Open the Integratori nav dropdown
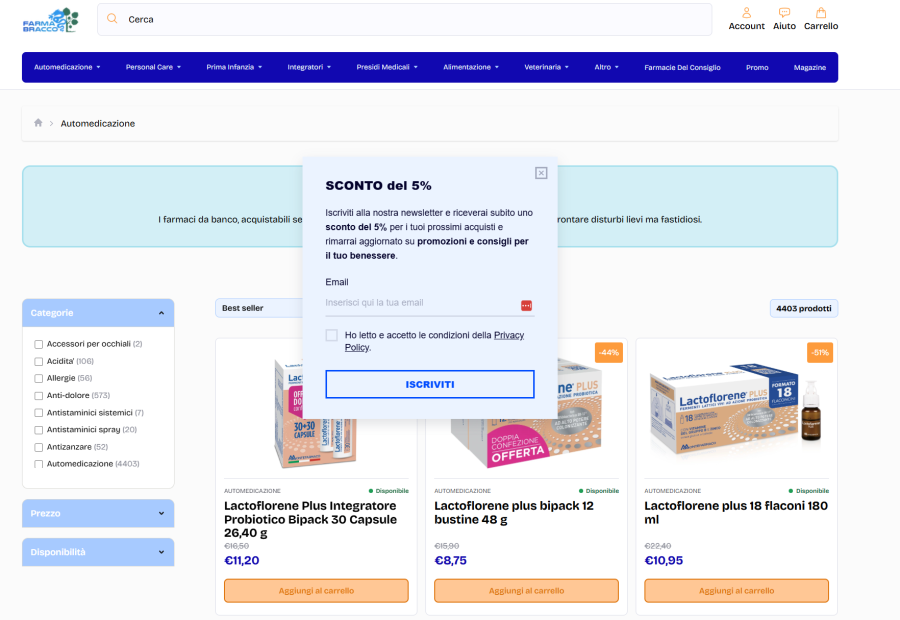This screenshot has height=620, width=900. 309,67
